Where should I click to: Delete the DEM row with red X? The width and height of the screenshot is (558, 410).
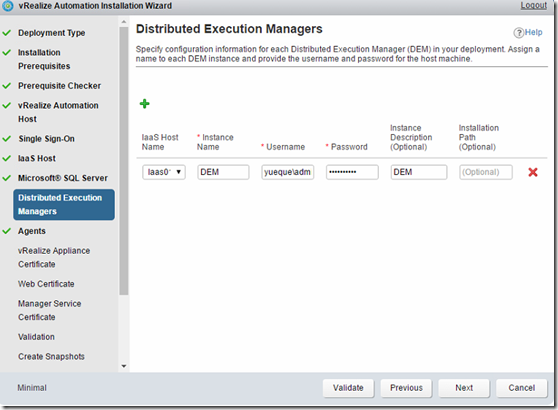(x=533, y=172)
